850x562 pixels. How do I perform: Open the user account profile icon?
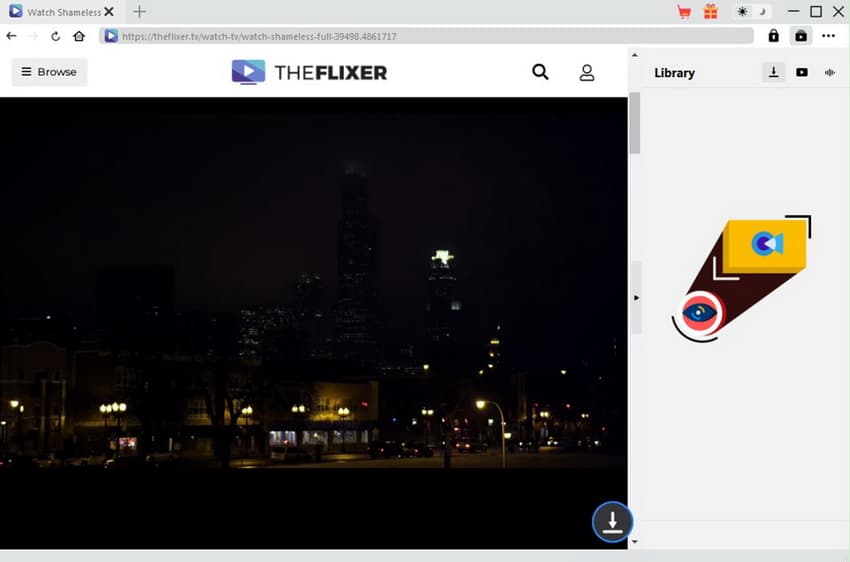click(x=587, y=72)
